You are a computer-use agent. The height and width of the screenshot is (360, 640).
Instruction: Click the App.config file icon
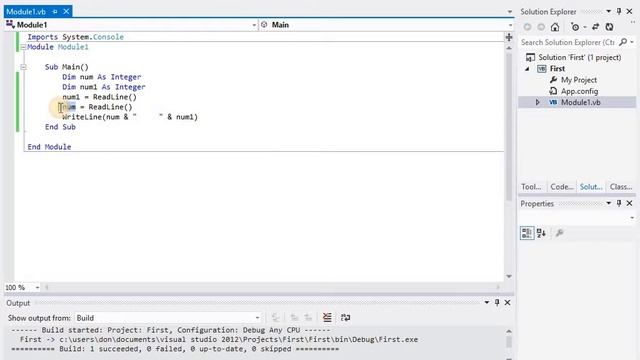click(553, 91)
